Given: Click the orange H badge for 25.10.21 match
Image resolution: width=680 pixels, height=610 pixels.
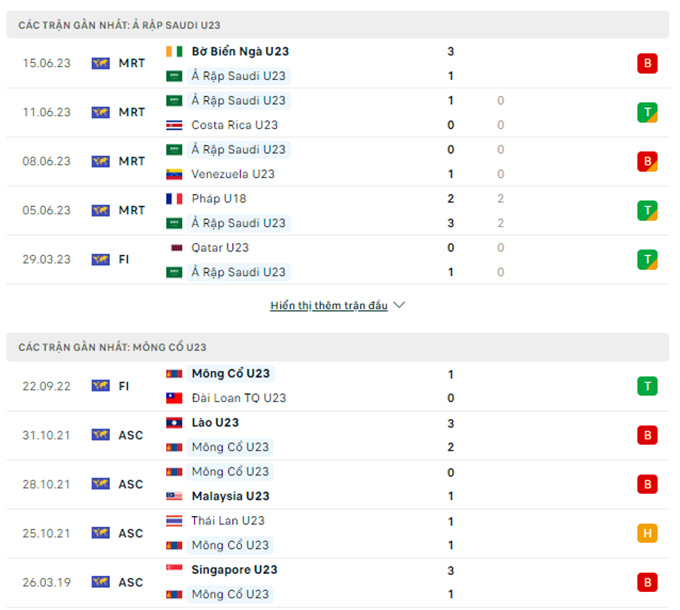Looking at the screenshot, I should 647,533.
